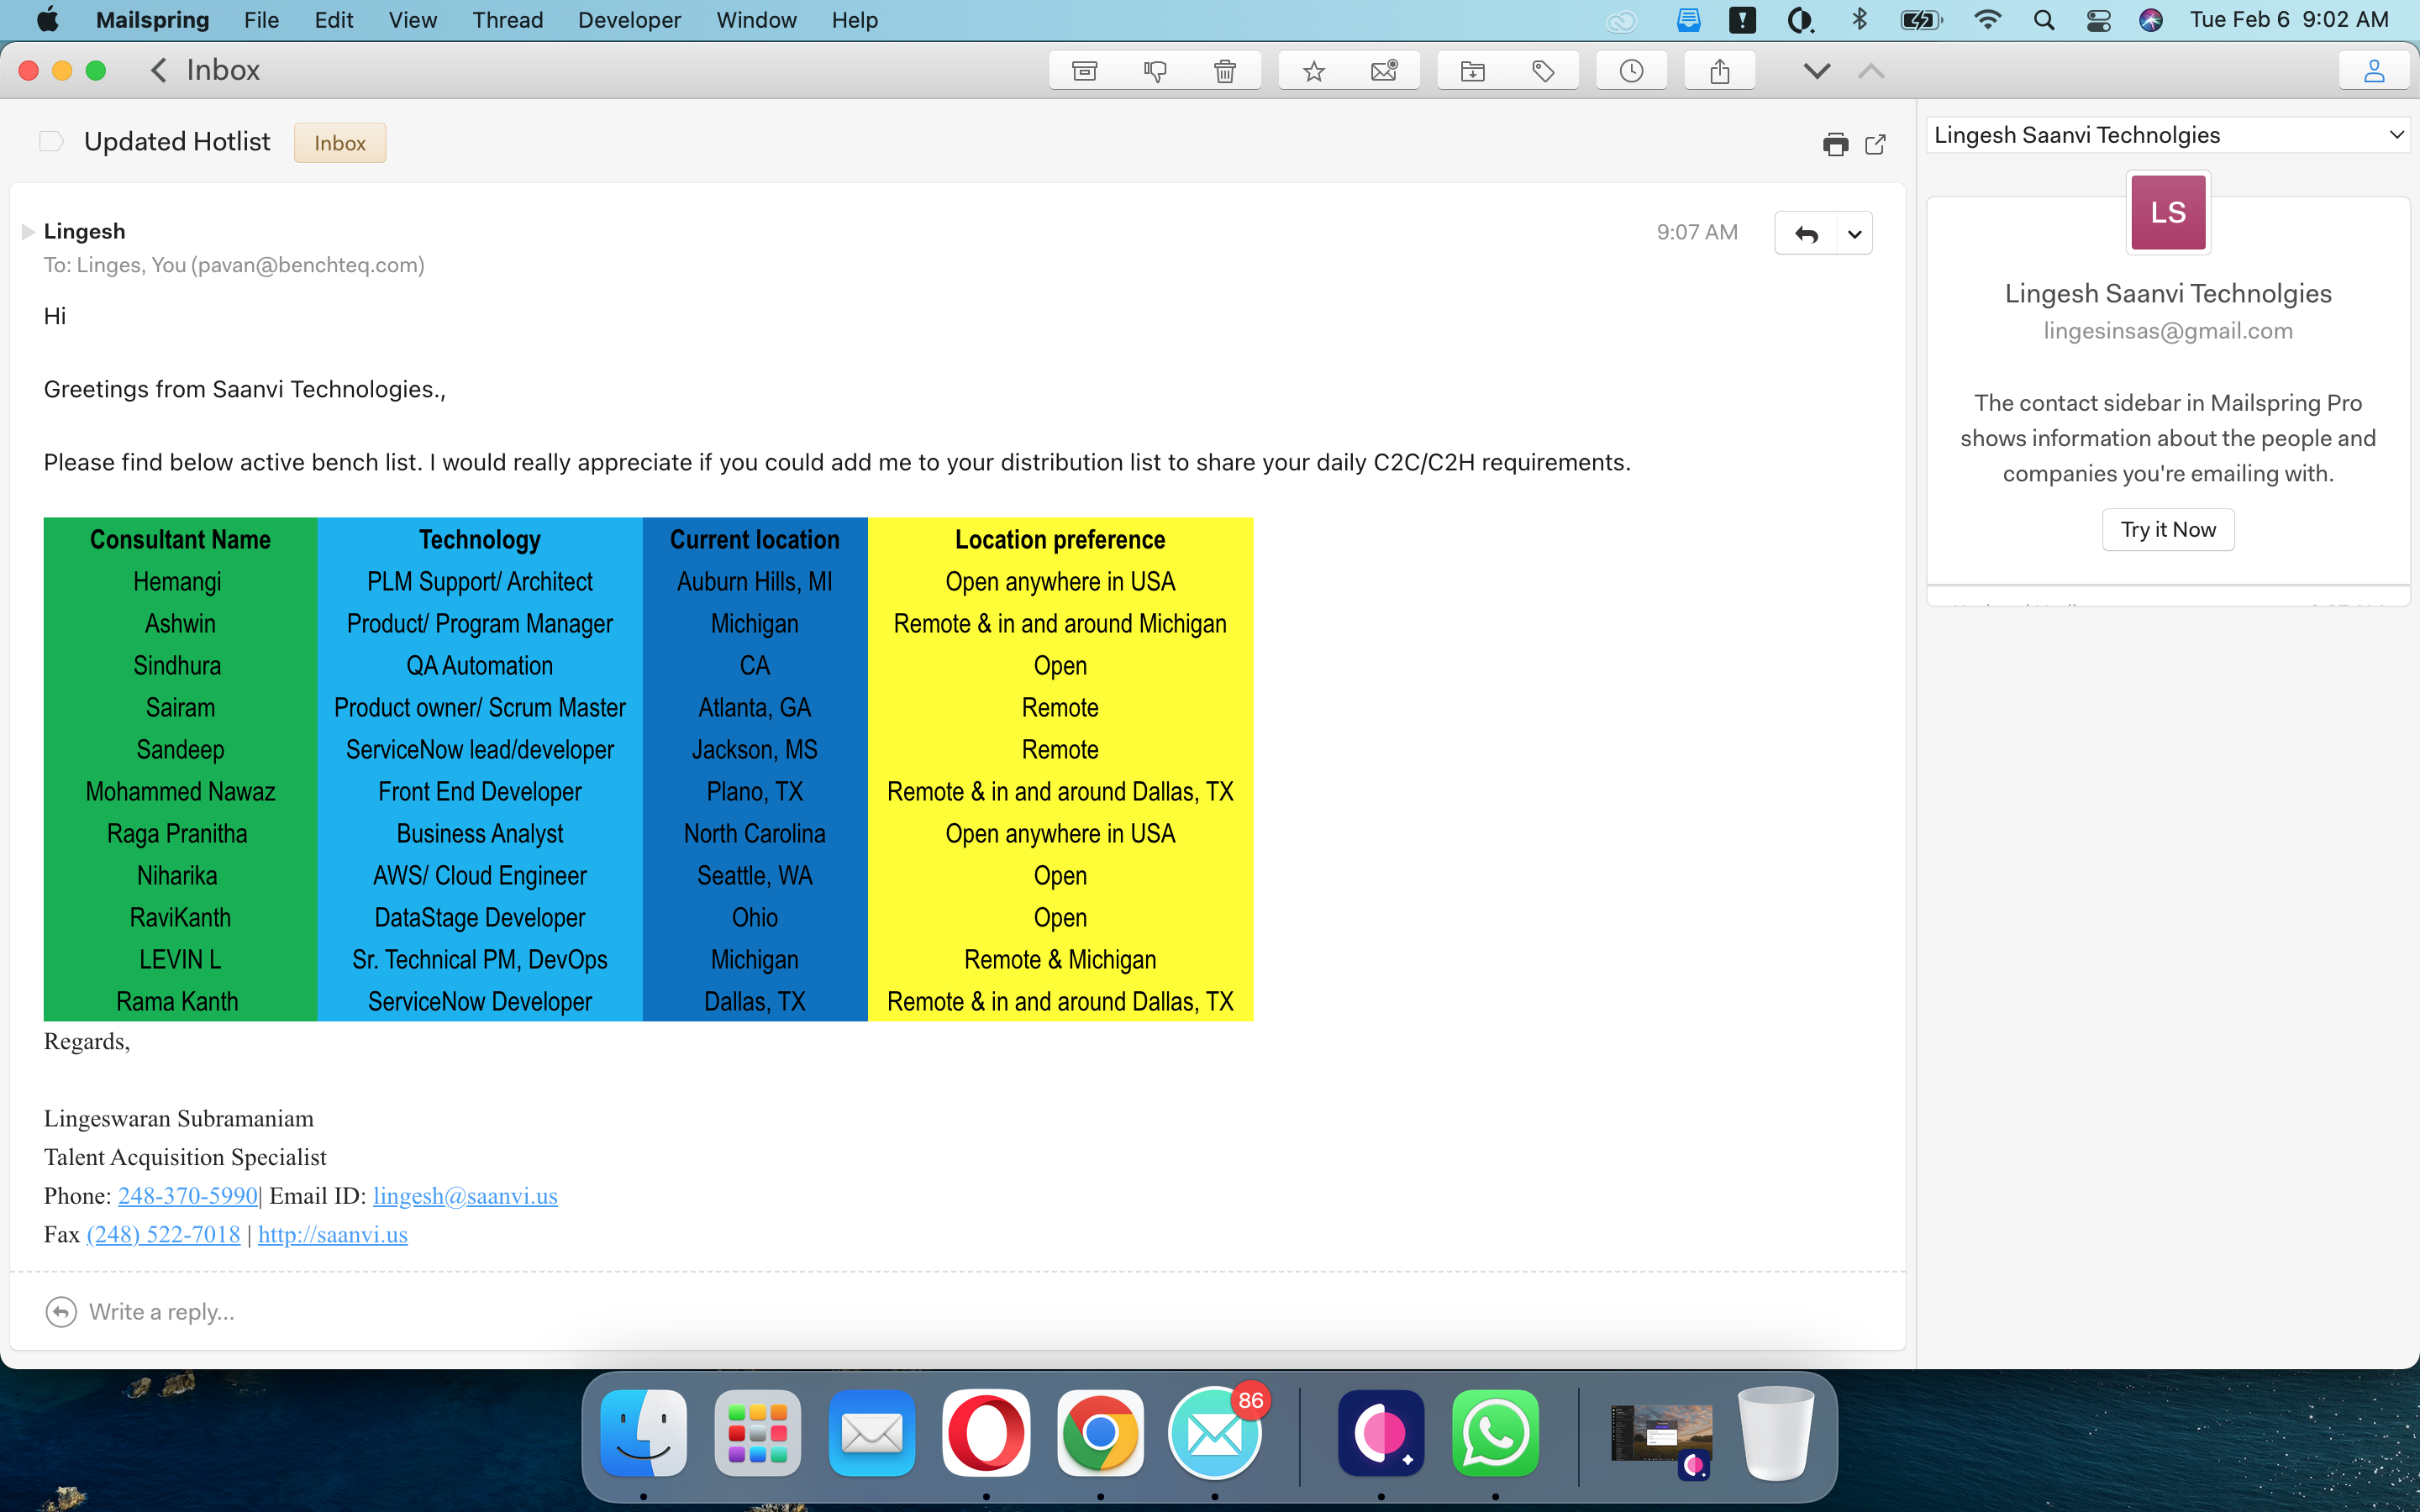
Task: Expand Lingesh message header details triangle
Action: tap(28, 232)
